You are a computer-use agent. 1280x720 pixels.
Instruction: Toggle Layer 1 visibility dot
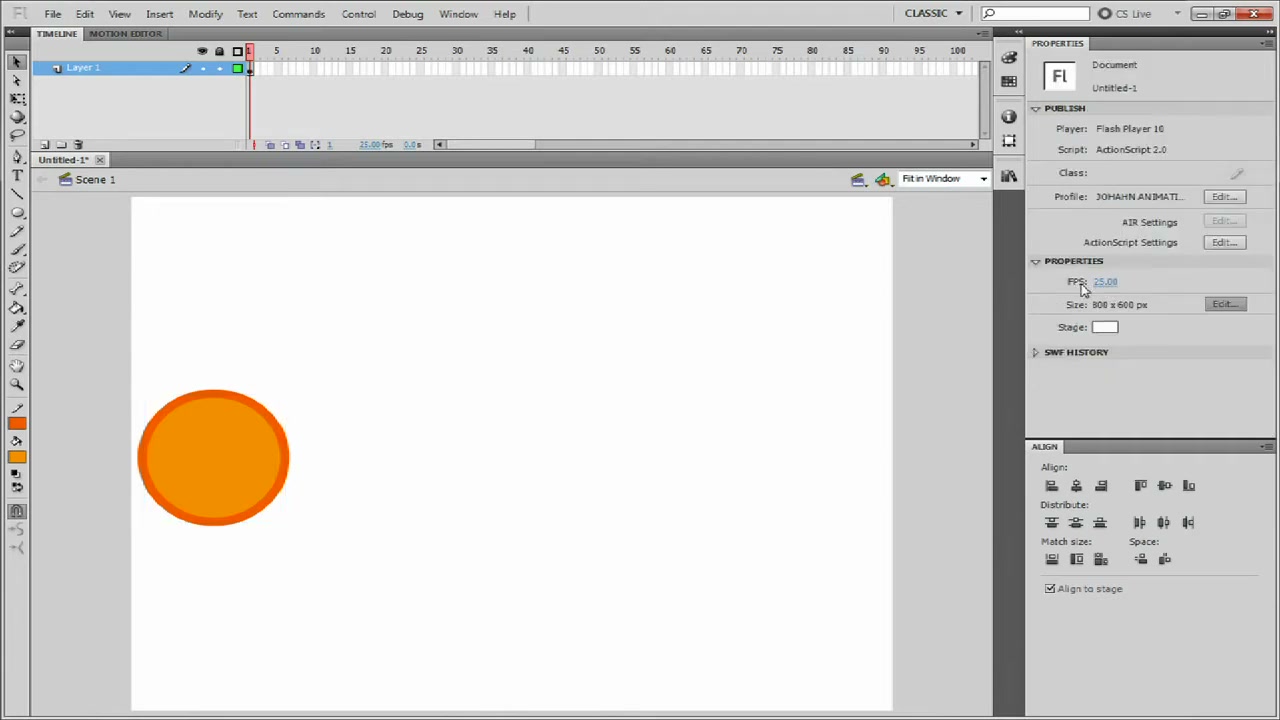203,68
